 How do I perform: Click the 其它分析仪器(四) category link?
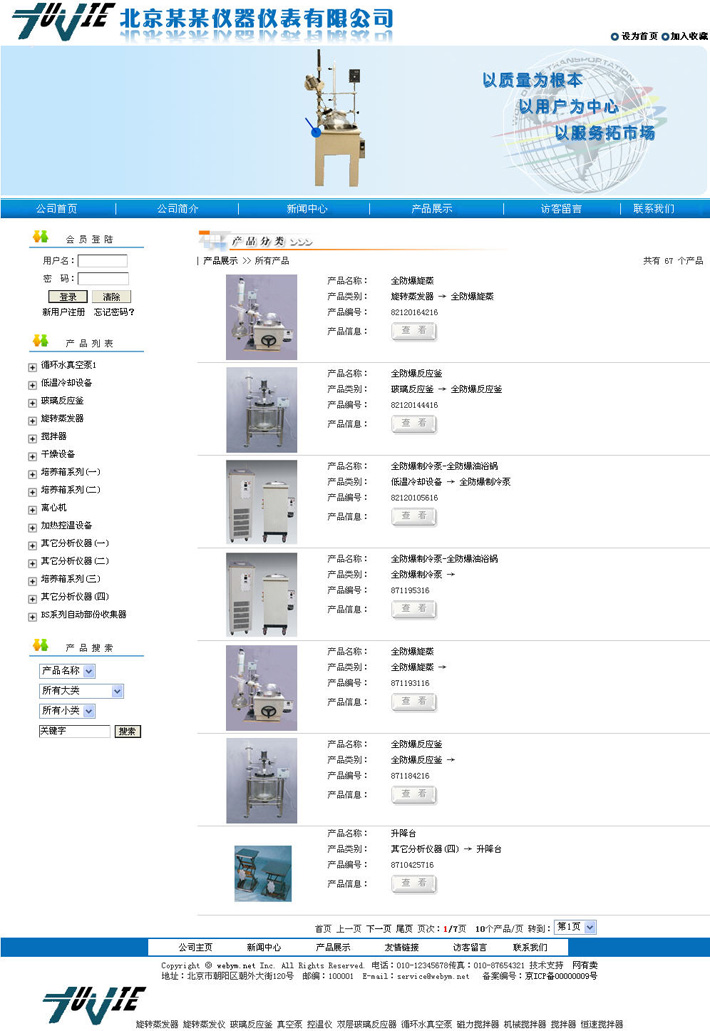tap(75, 597)
